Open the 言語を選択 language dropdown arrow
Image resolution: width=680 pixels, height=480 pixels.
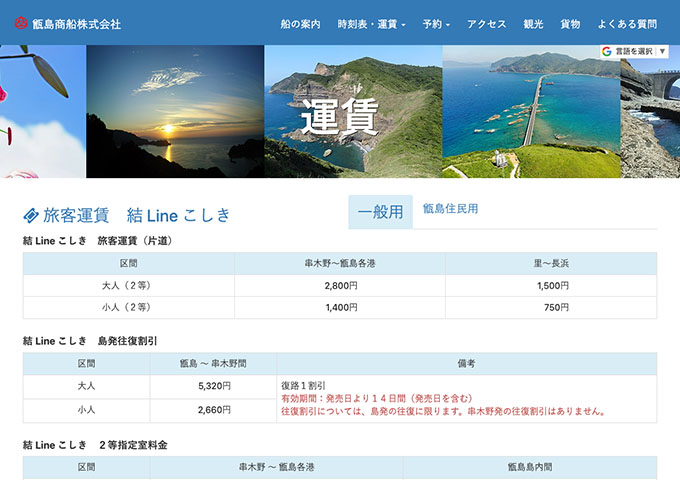tap(662, 51)
